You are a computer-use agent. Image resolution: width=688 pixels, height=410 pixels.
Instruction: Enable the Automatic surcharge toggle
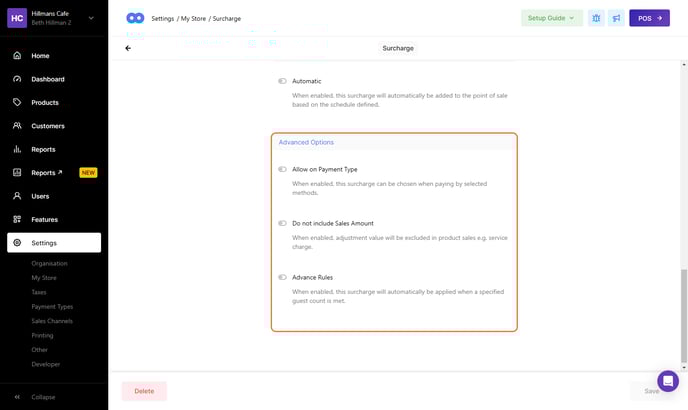coord(282,81)
